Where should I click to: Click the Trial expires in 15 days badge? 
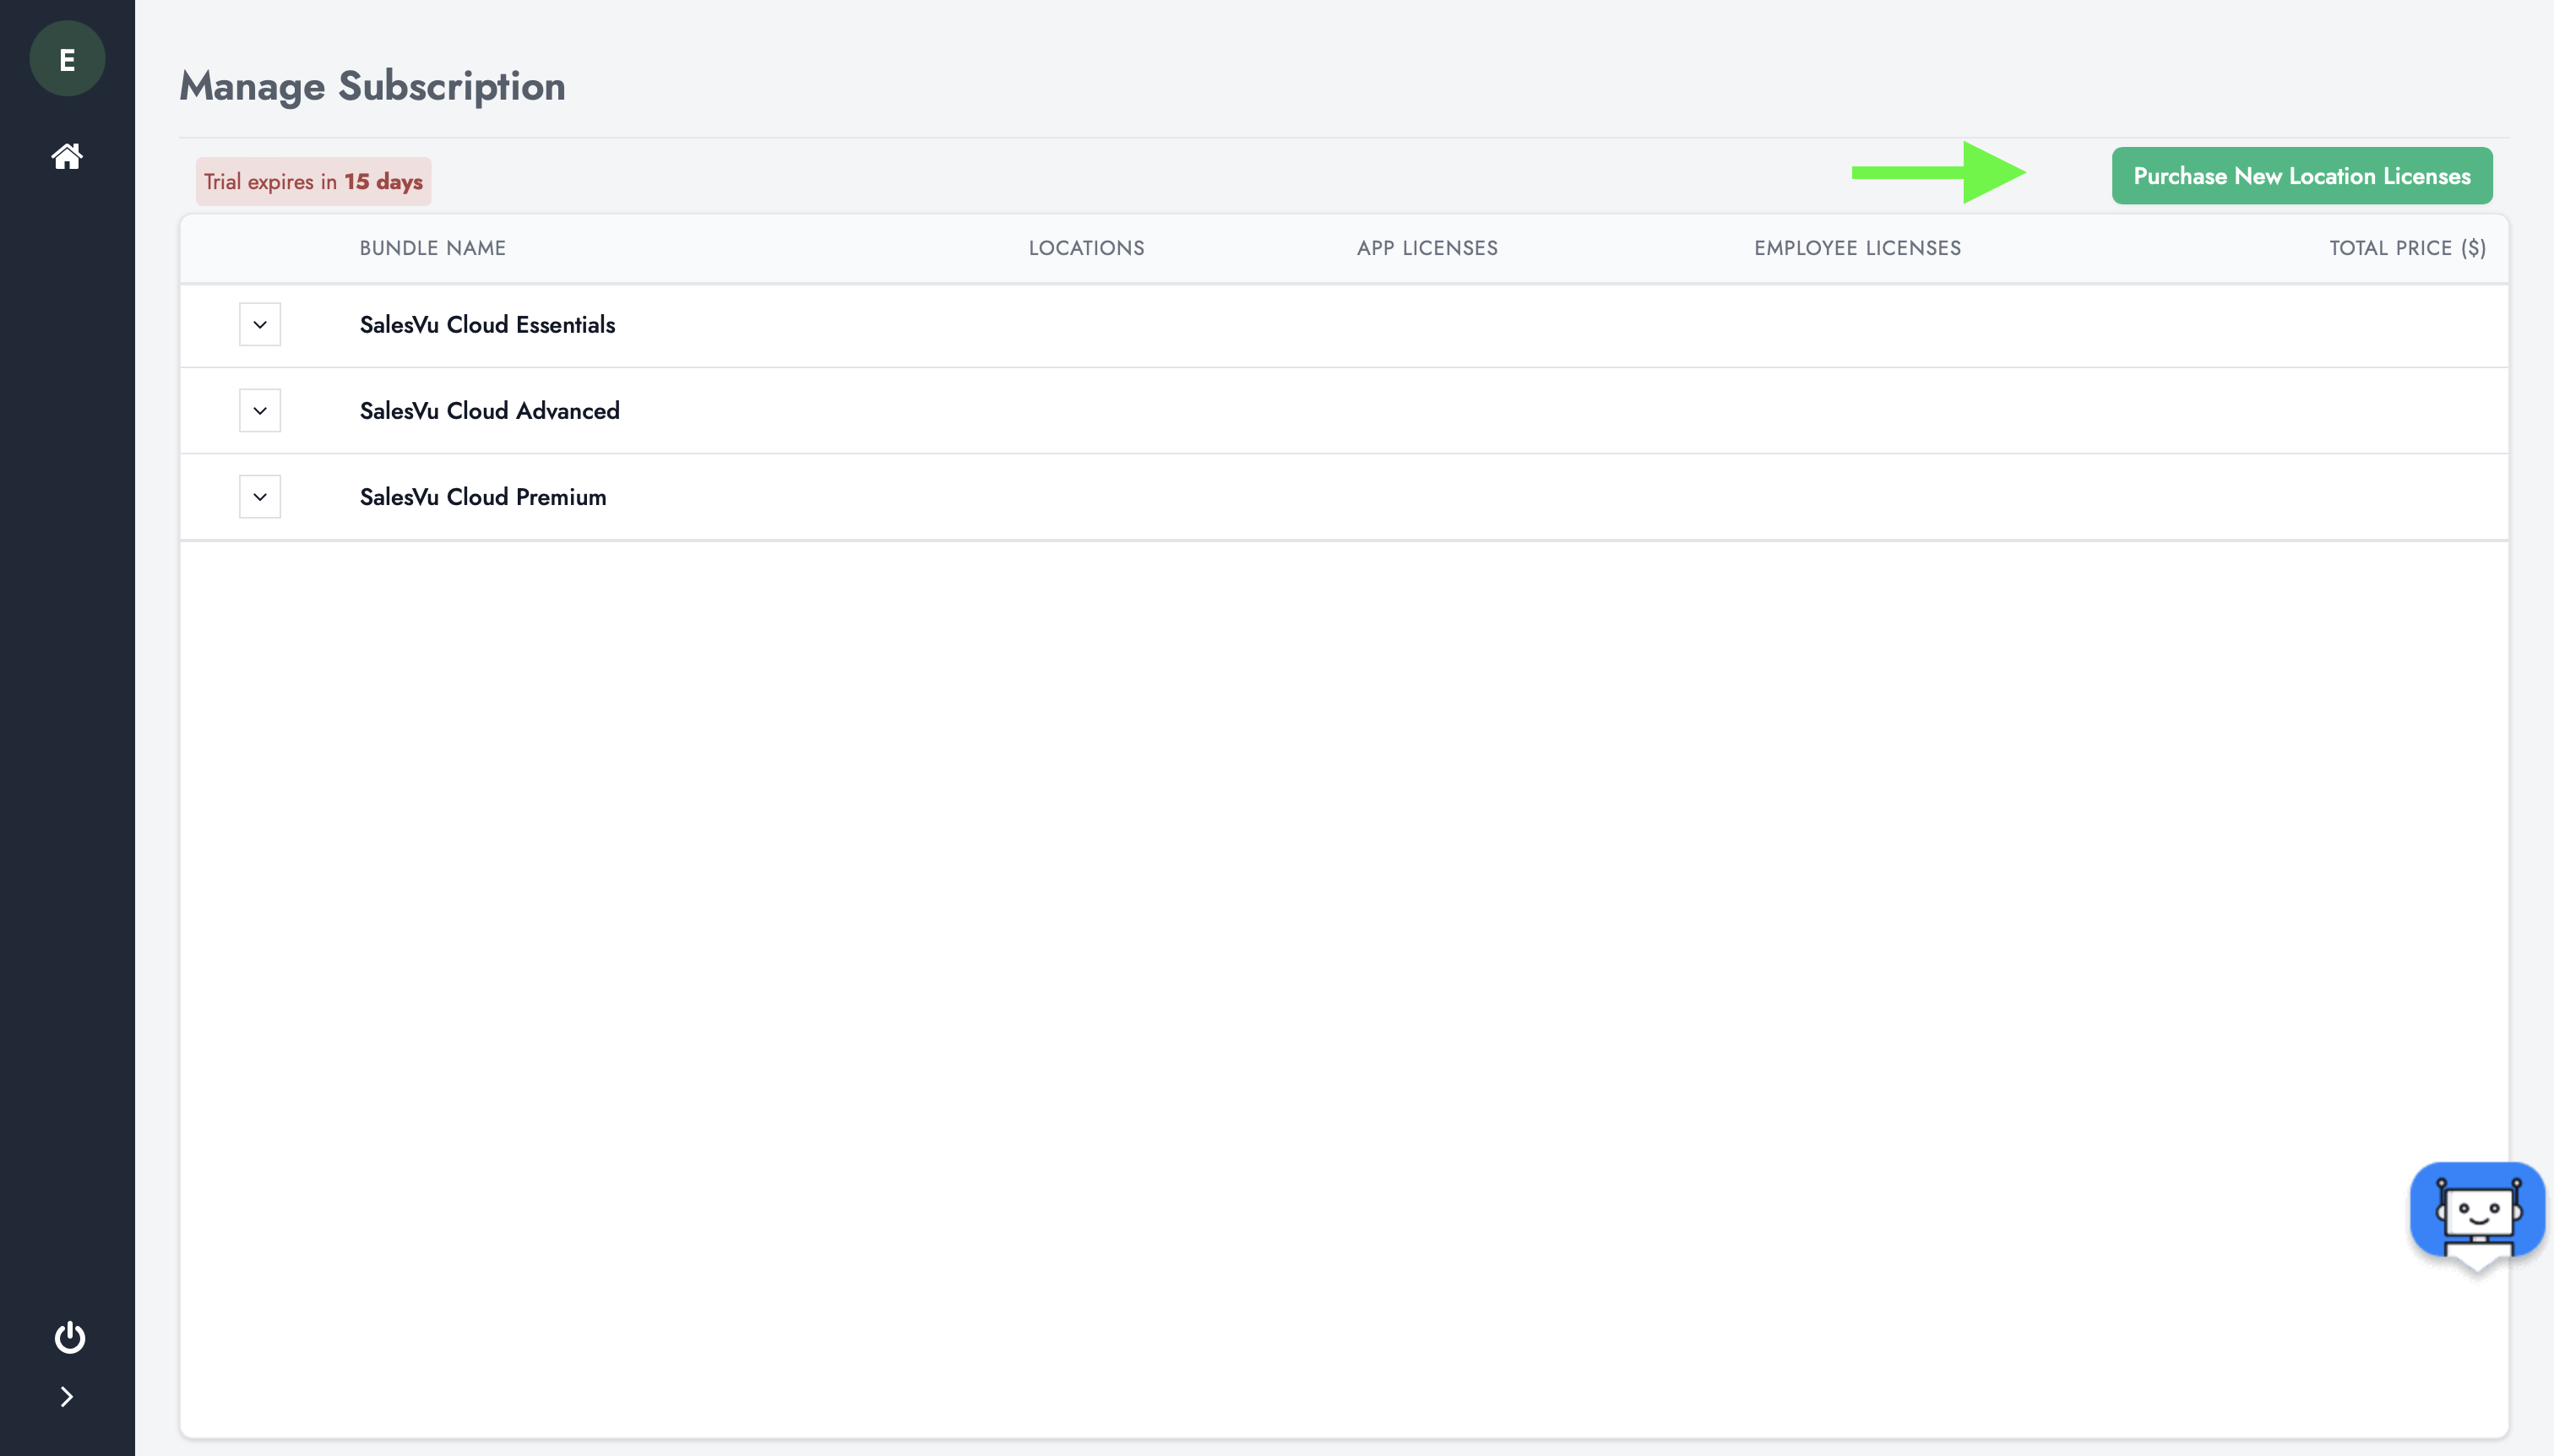tap(313, 182)
